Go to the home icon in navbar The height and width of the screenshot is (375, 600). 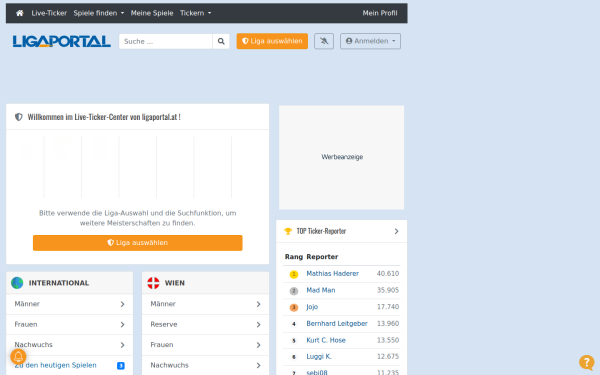tap(20, 13)
